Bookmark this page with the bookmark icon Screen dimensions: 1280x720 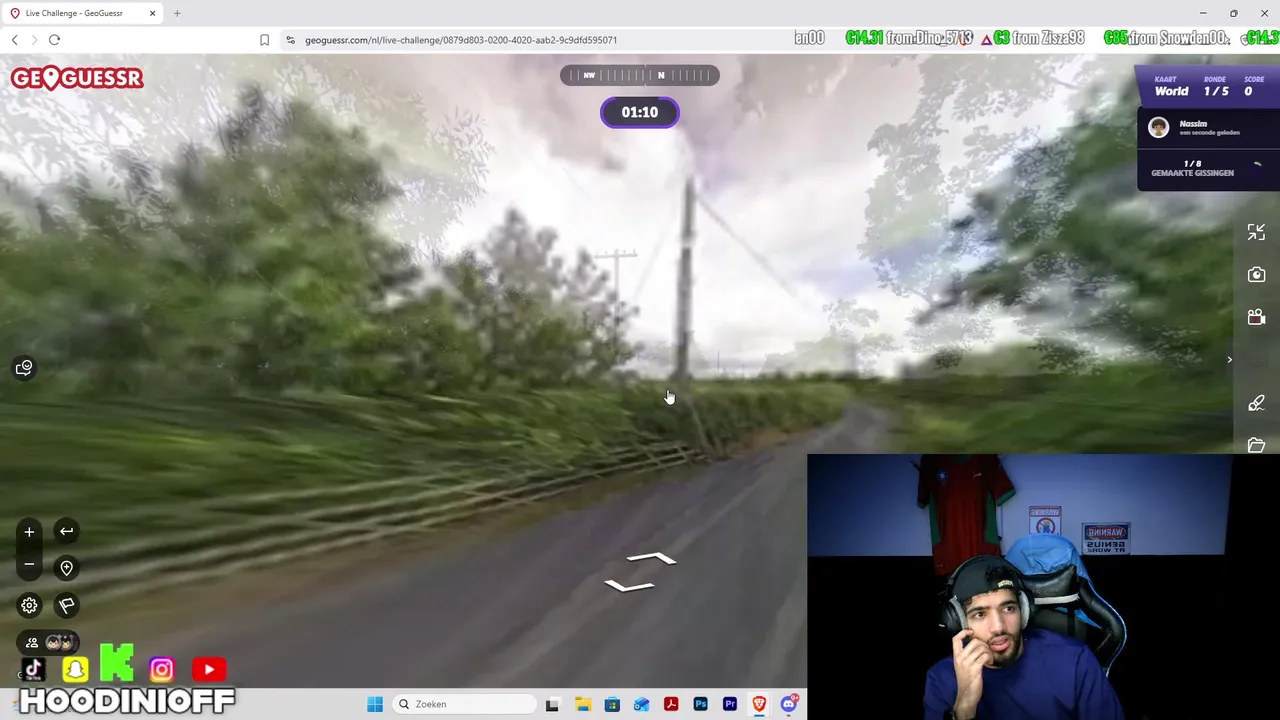point(264,40)
